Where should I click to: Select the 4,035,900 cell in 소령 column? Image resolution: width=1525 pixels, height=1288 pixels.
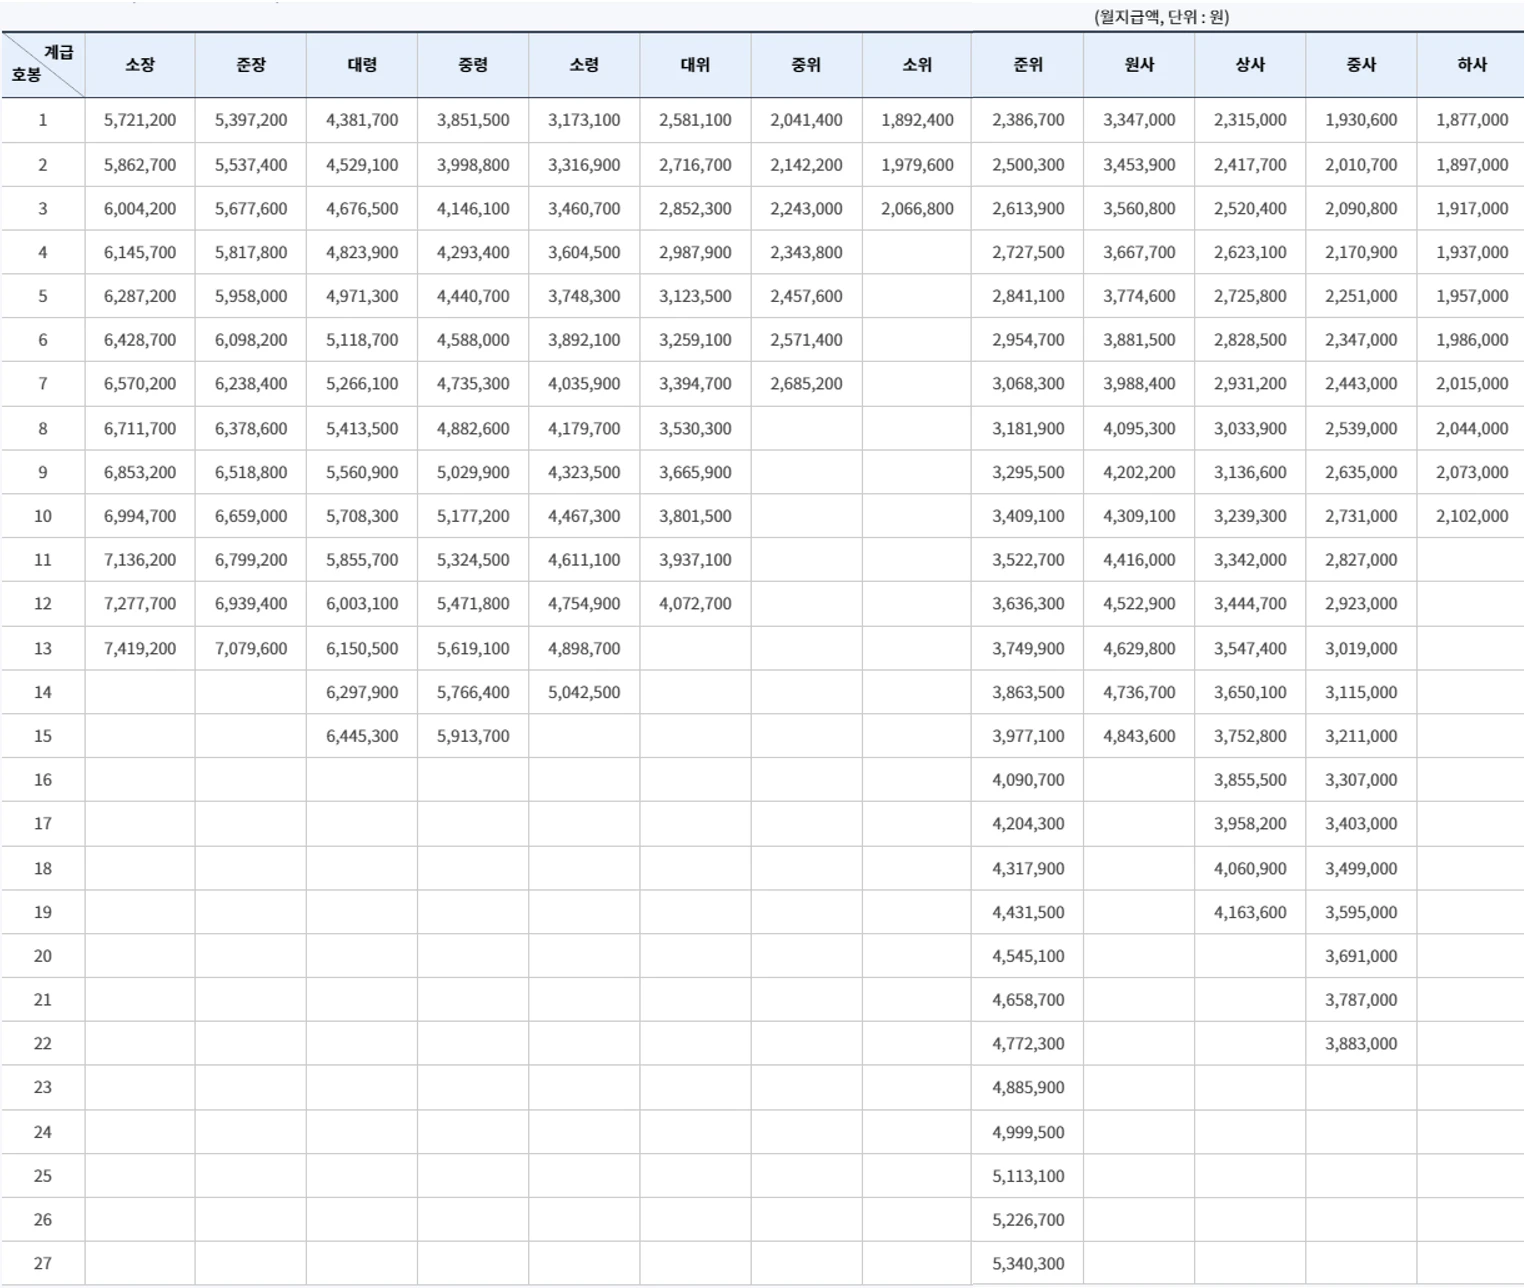tap(584, 384)
